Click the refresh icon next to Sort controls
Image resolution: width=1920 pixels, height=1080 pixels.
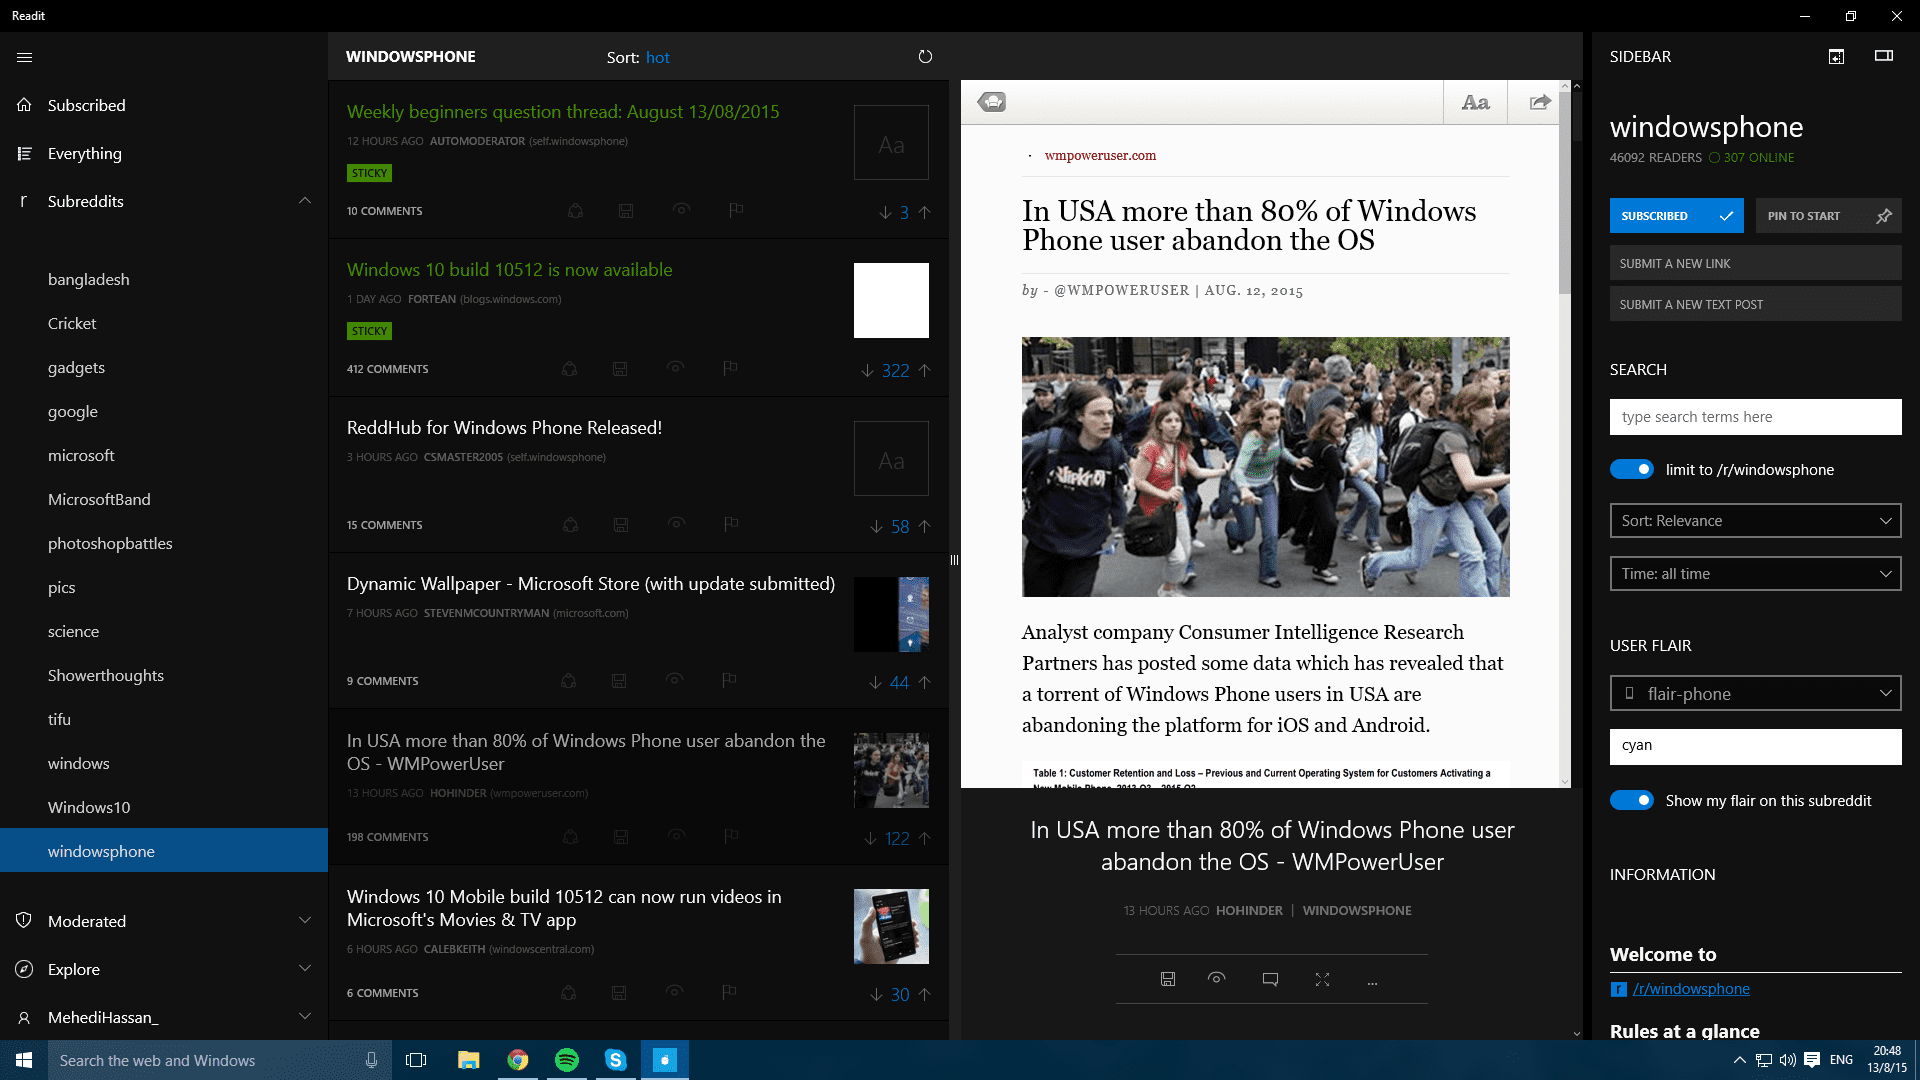pyautogui.click(x=926, y=57)
